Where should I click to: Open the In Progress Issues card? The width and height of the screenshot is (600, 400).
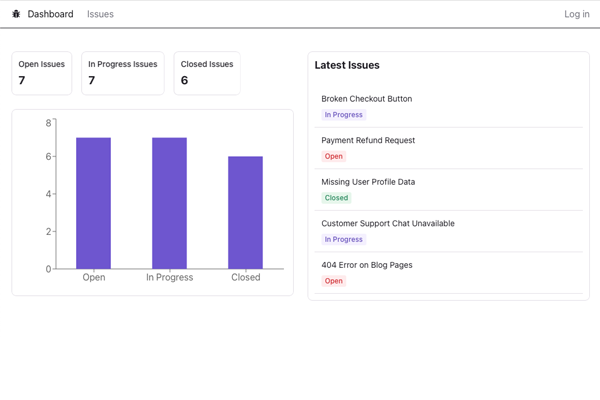point(122,73)
